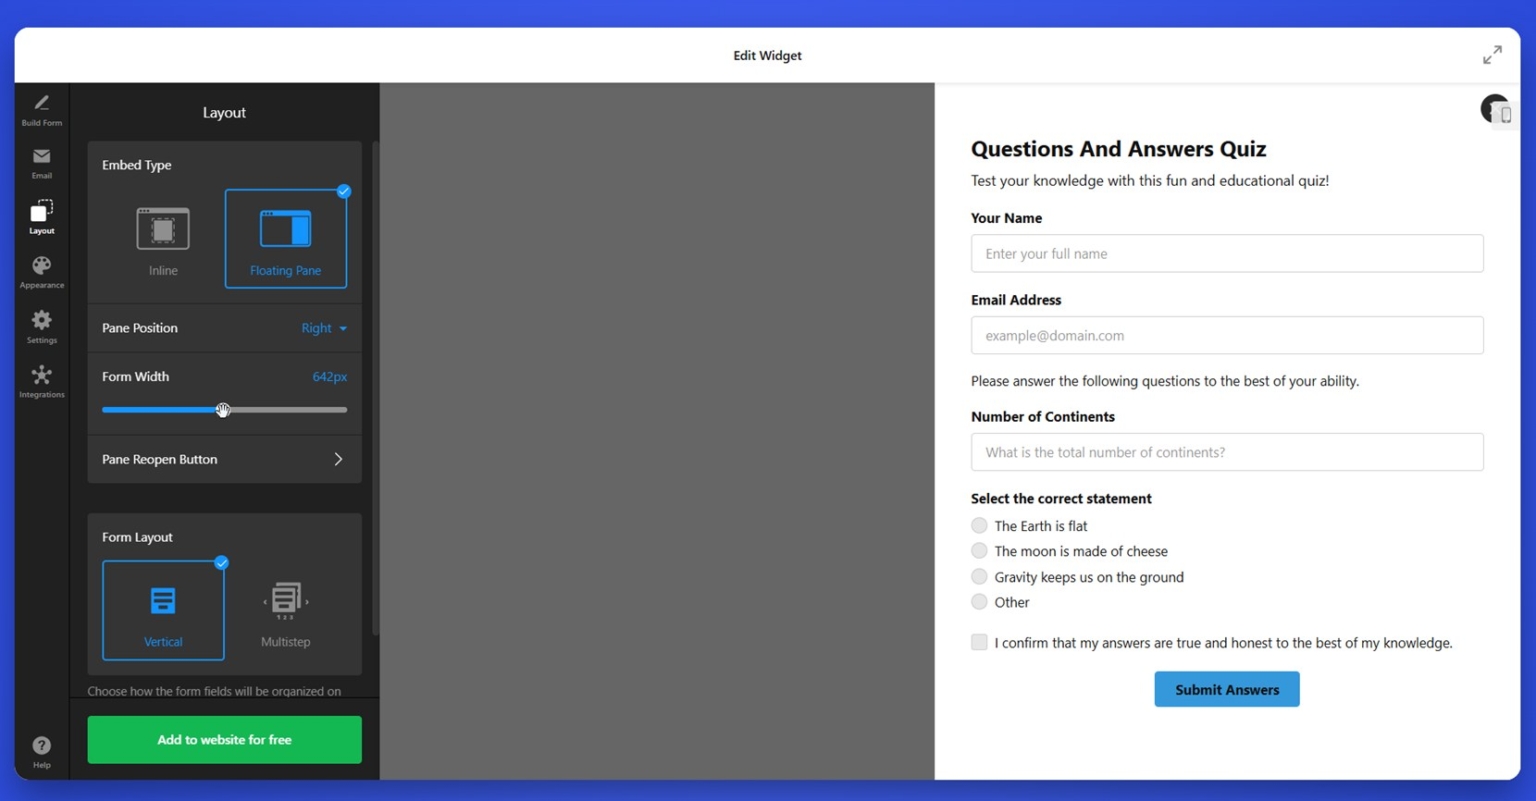1536x801 pixels.
Task: Click the Enter your full name field
Action: click(1227, 253)
